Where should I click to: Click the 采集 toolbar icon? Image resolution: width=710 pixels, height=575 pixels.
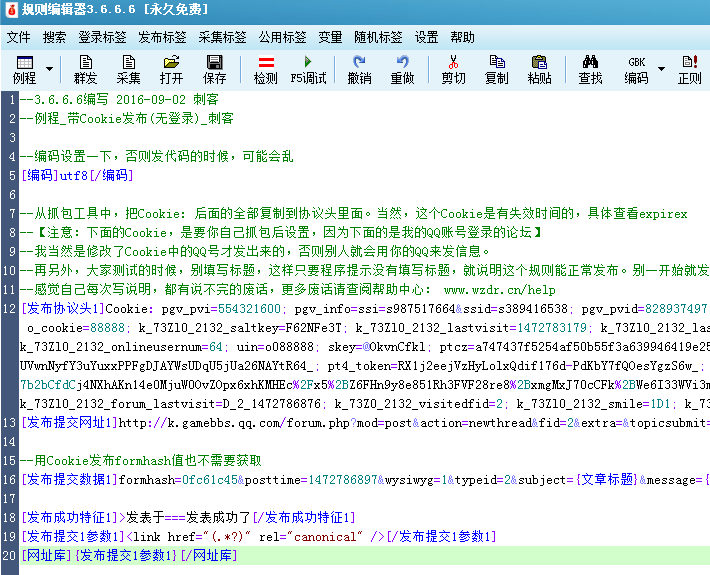pos(128,70)
